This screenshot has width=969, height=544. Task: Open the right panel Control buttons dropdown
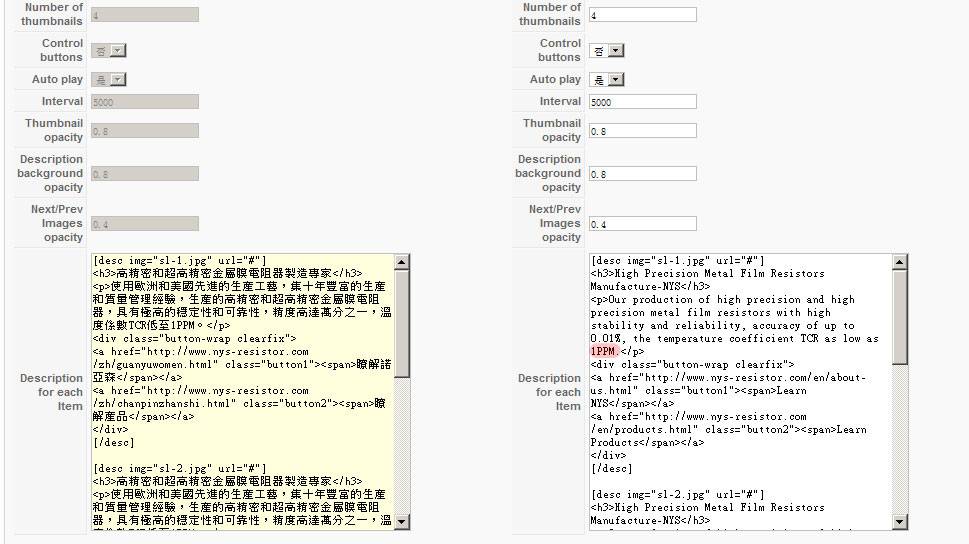tap(607, 51)
